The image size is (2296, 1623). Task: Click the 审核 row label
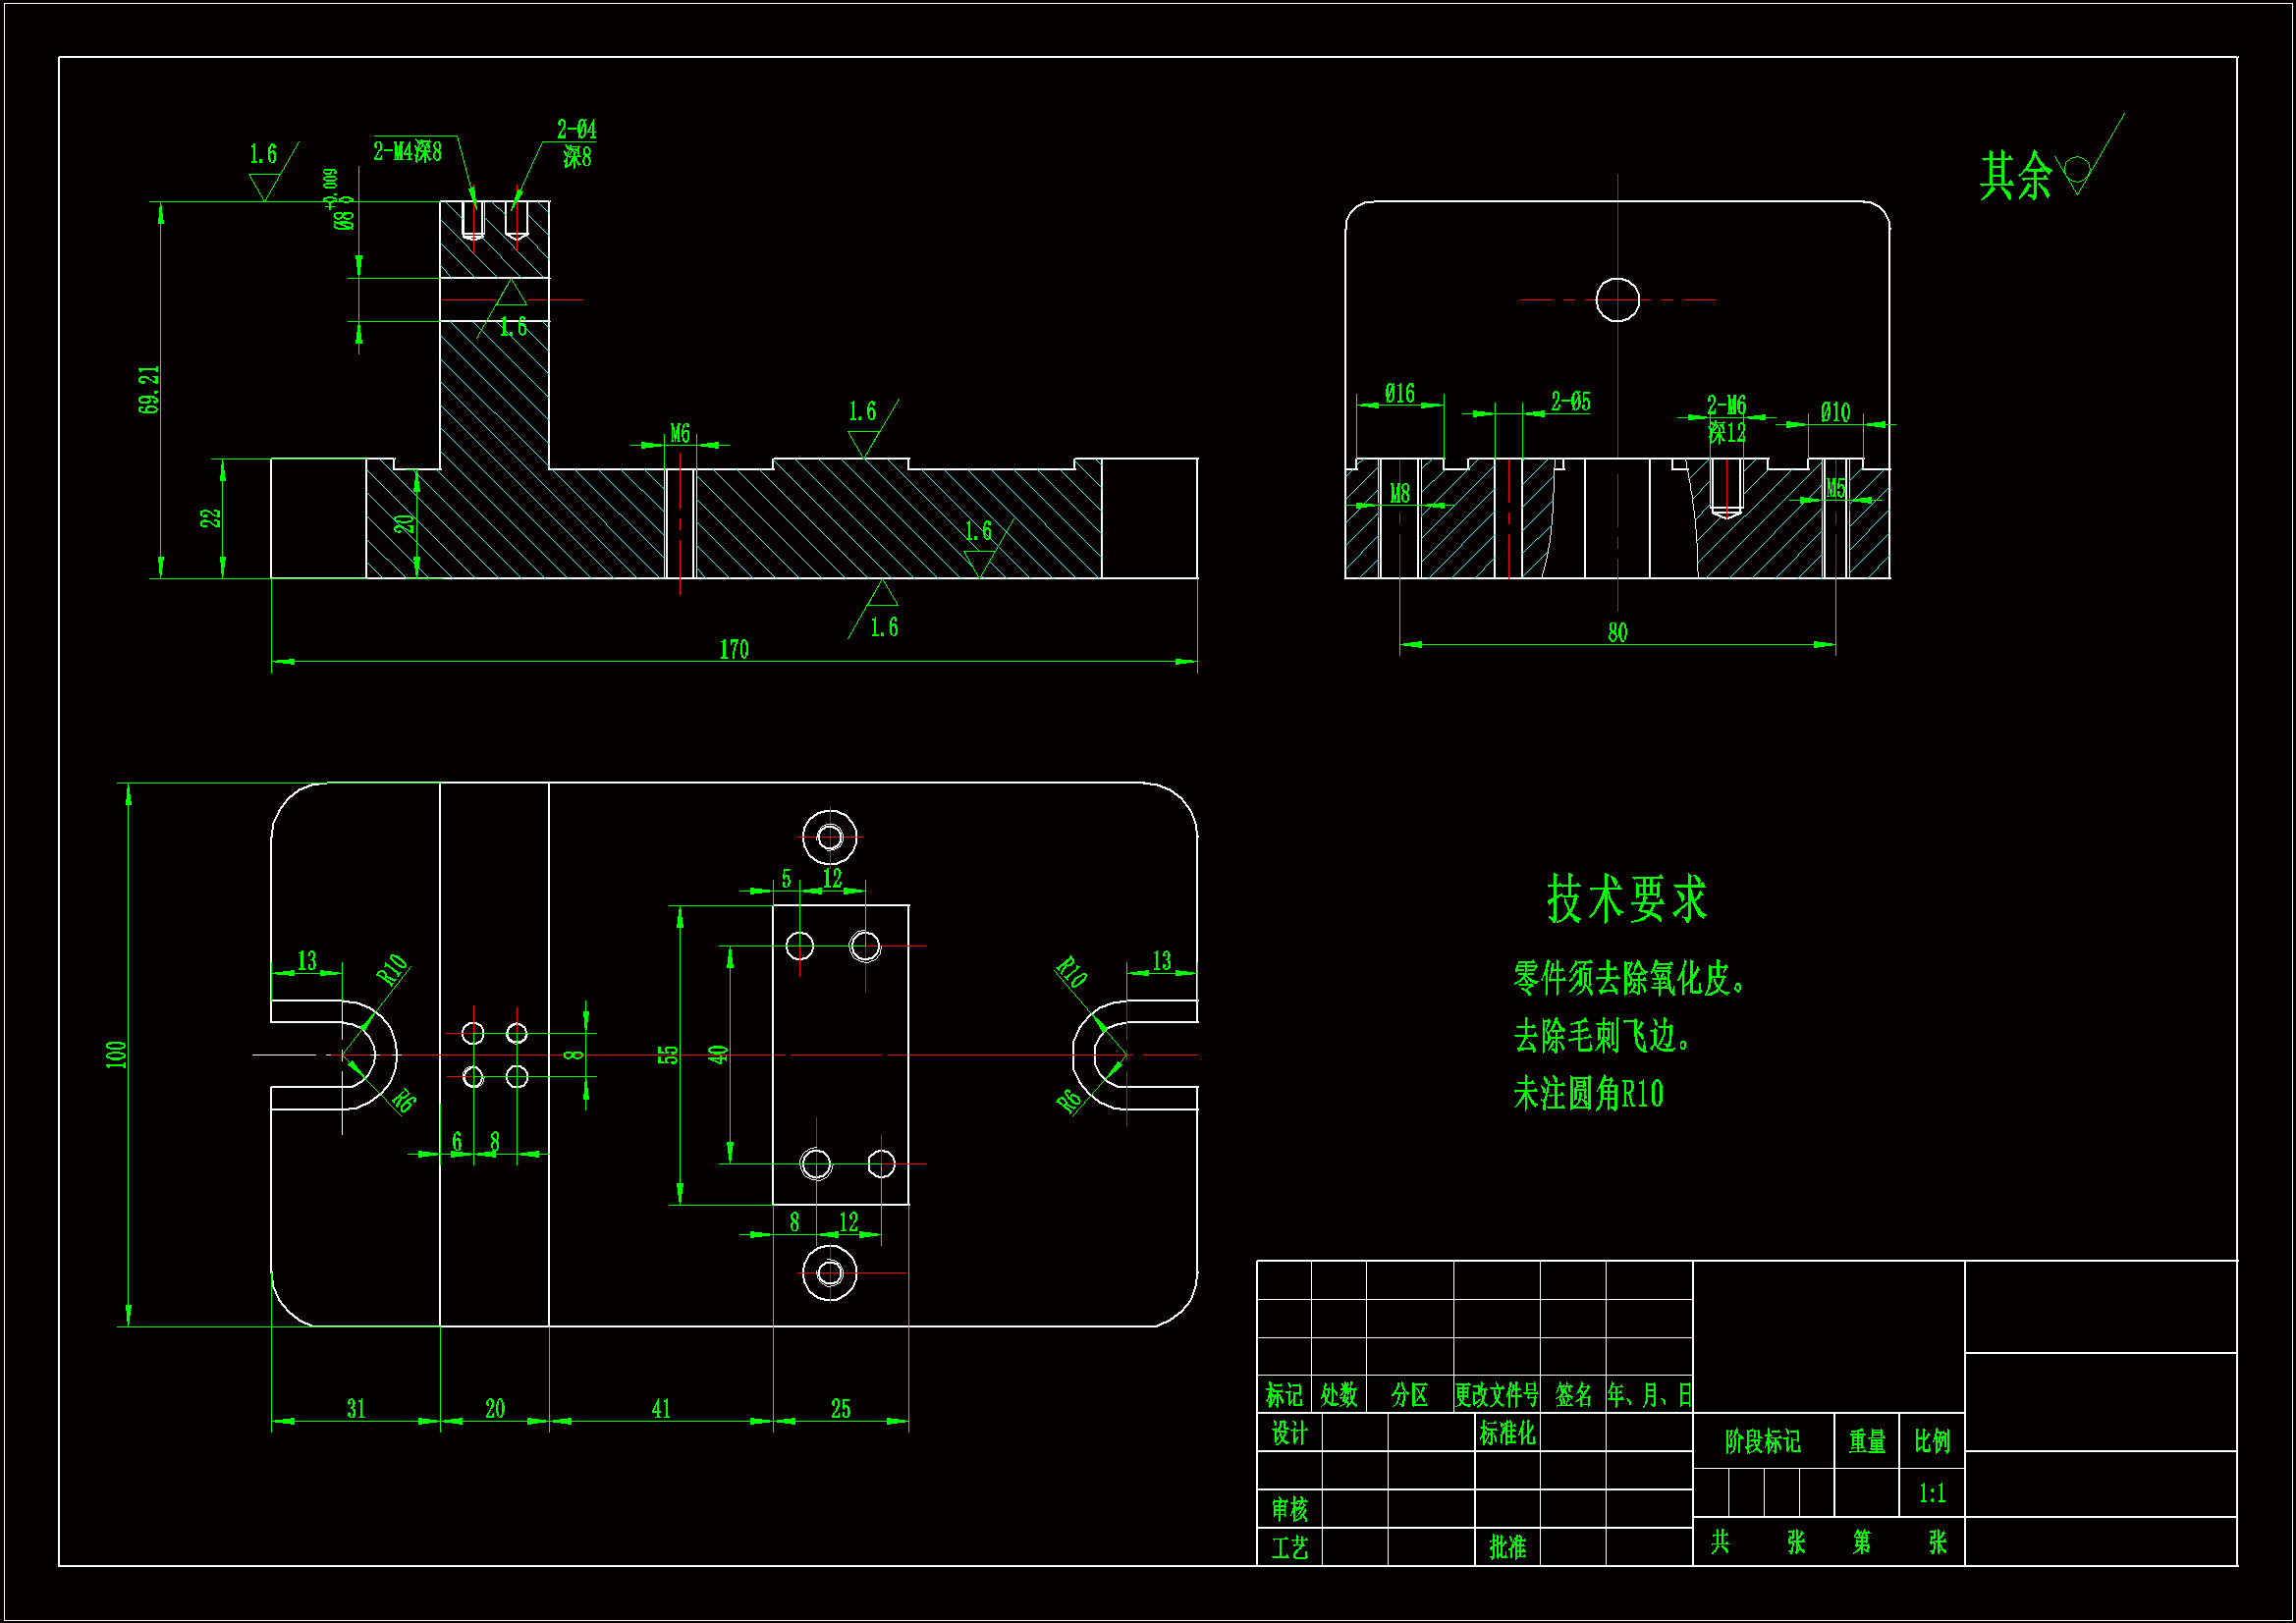coord(1289,1509)
